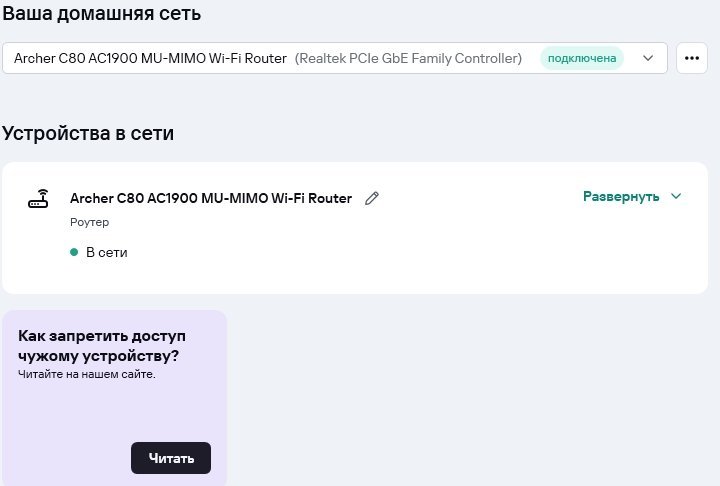The image size is (720, 486).
Task: Select the Archer C80 device name in card
Action: tap(211, 198)
